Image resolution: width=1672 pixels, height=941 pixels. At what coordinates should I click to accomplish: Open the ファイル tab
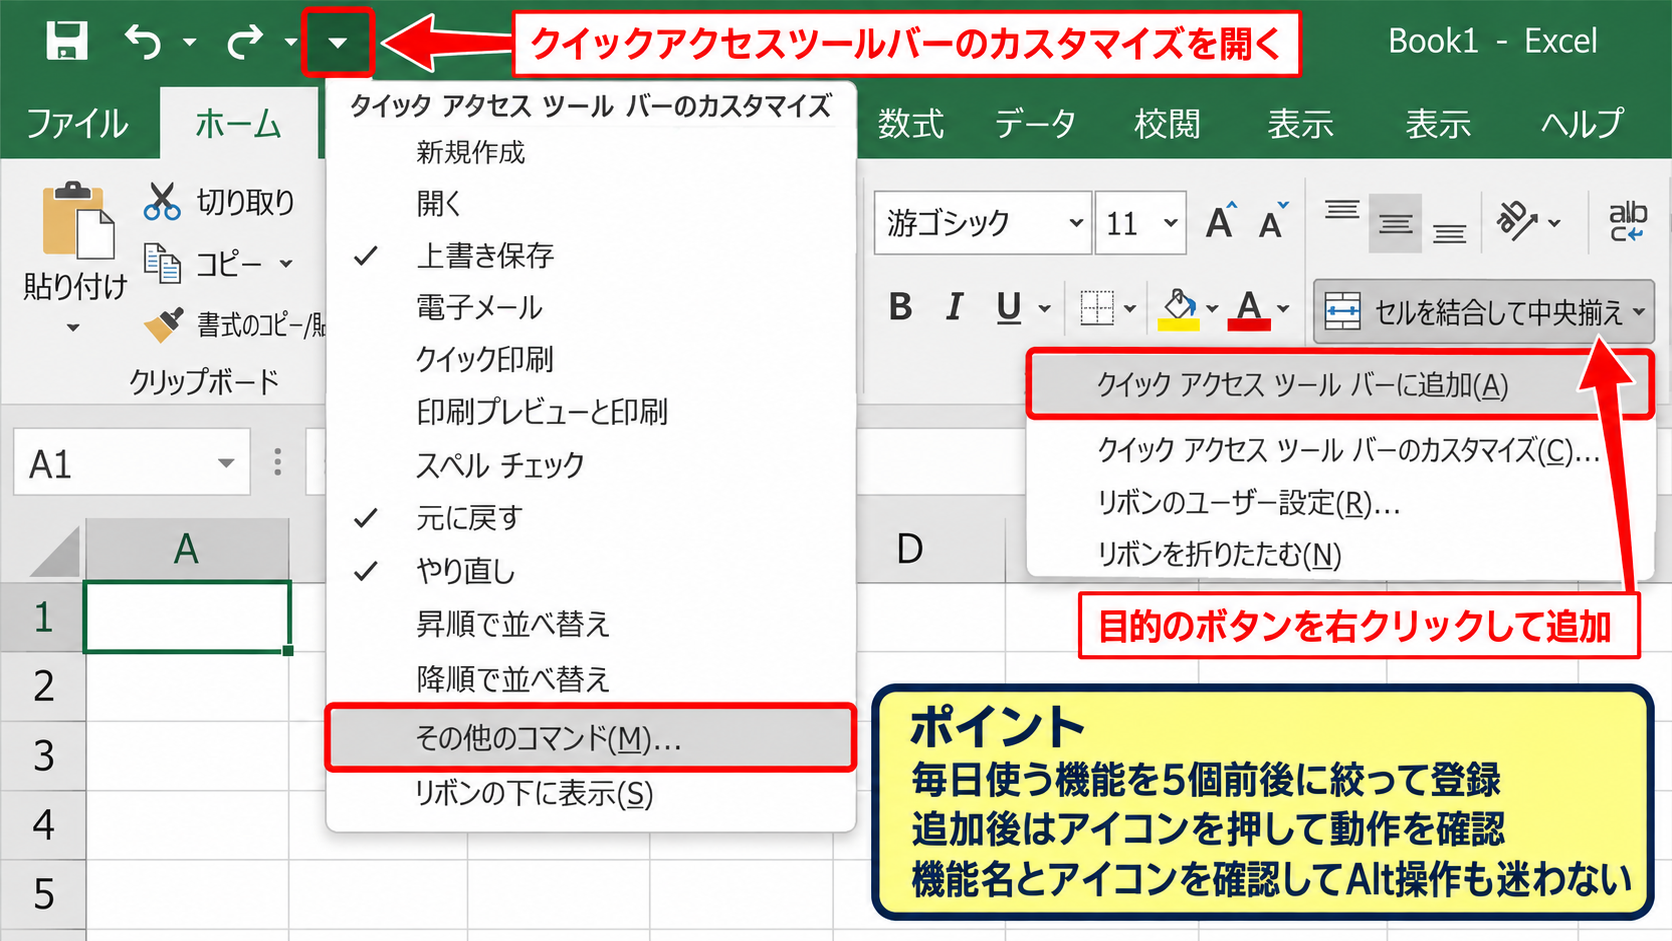pos(77,124)
